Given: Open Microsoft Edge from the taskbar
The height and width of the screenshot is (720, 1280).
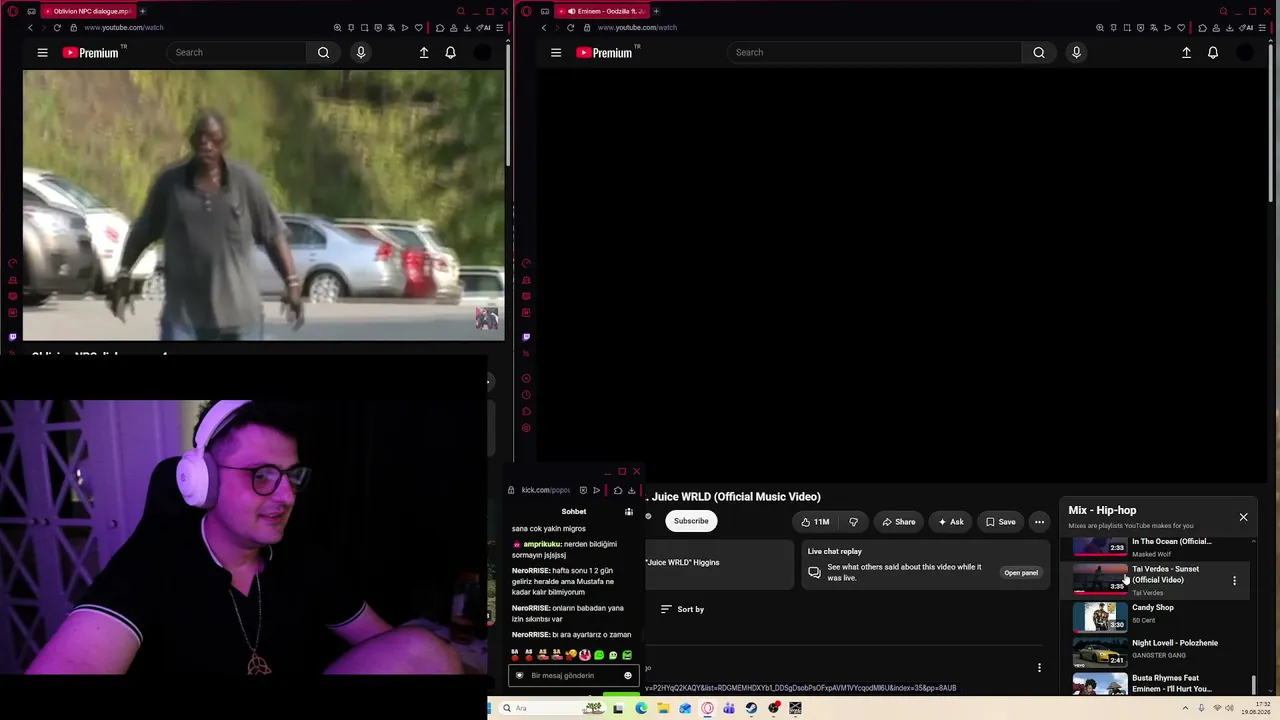Looking at the screenshot, I should (641, 708).
